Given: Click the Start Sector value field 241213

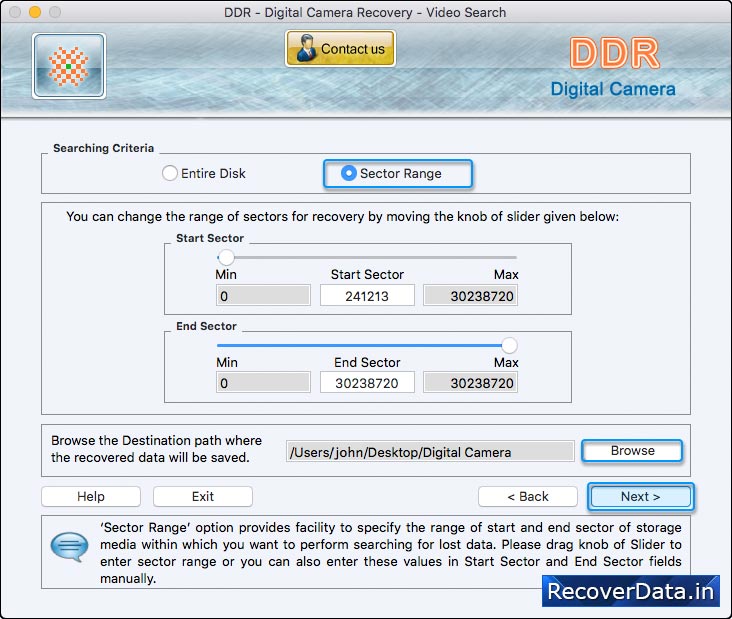Looking at the screenshot, I should (367, 295).
